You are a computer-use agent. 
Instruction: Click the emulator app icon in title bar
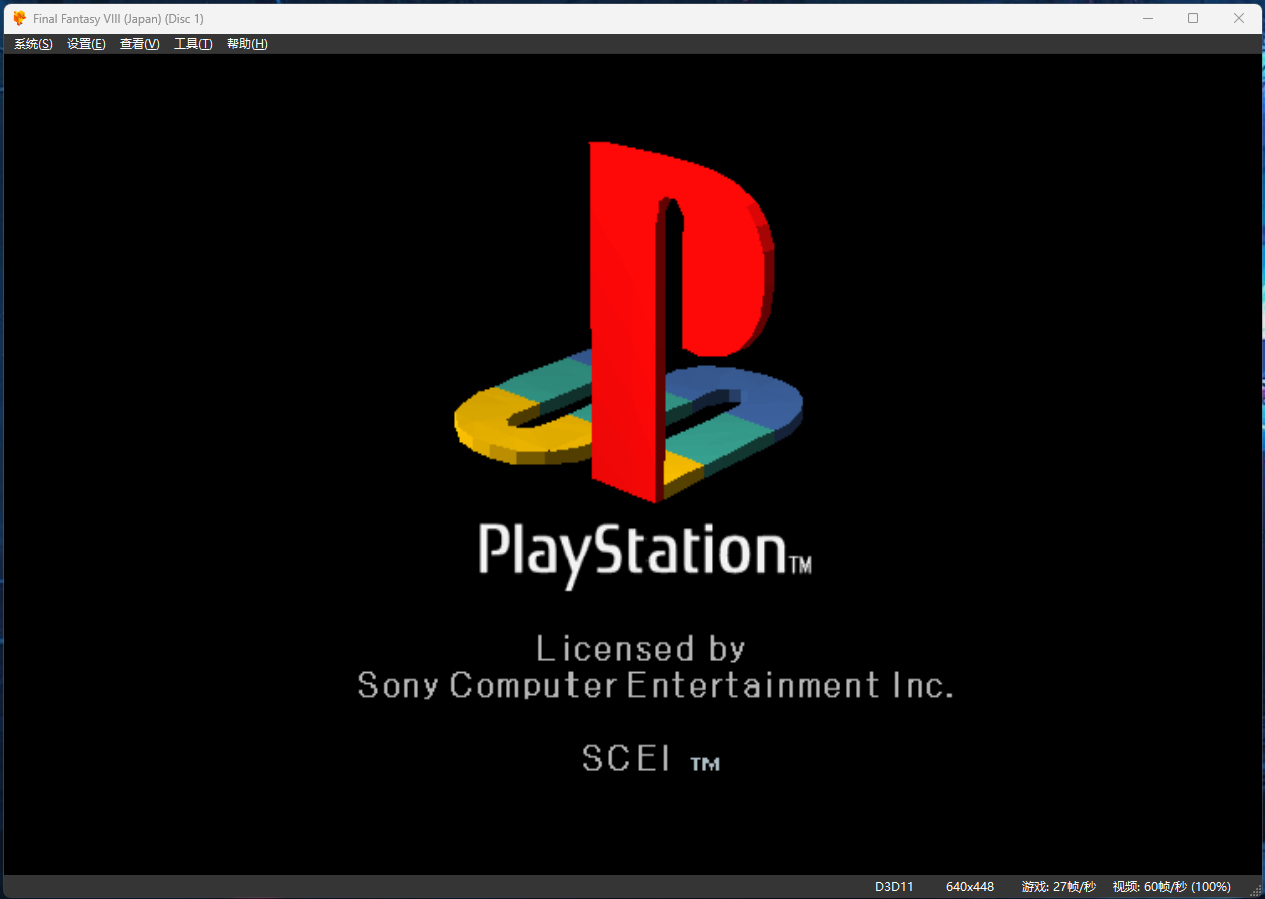click(x=19, y=18)
